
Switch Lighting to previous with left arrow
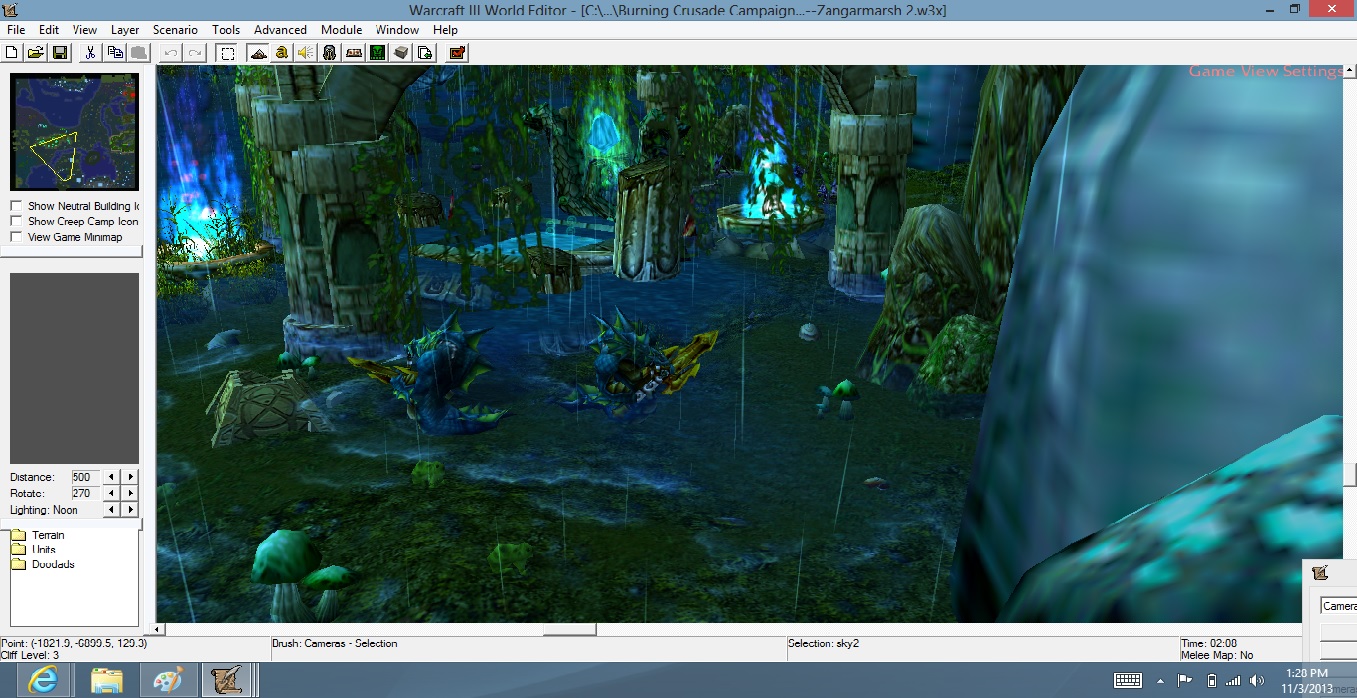click(x=111, y=510)
